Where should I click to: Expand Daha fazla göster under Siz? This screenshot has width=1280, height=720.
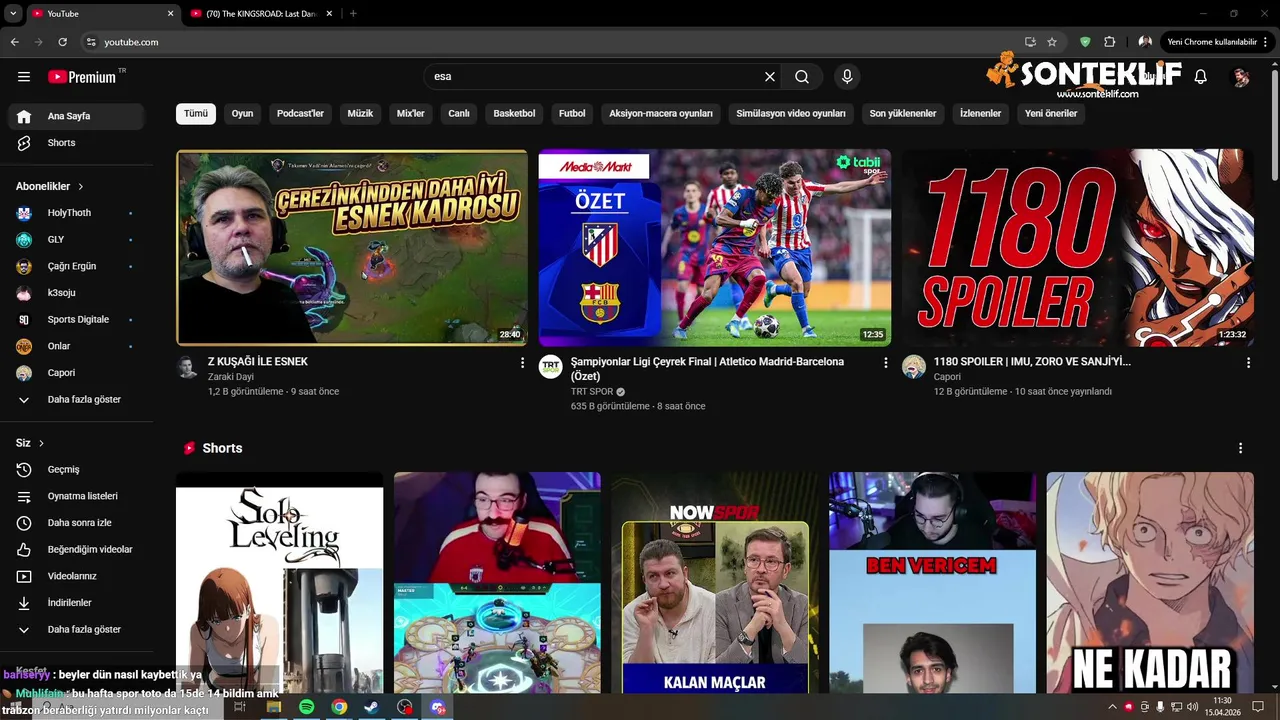[76, 630]
